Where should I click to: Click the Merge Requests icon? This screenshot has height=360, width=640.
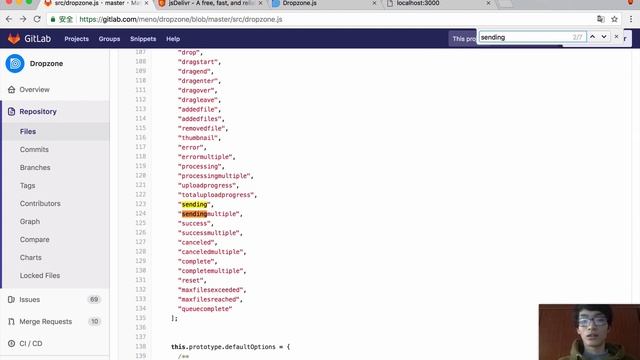click(x=11, y=322)
